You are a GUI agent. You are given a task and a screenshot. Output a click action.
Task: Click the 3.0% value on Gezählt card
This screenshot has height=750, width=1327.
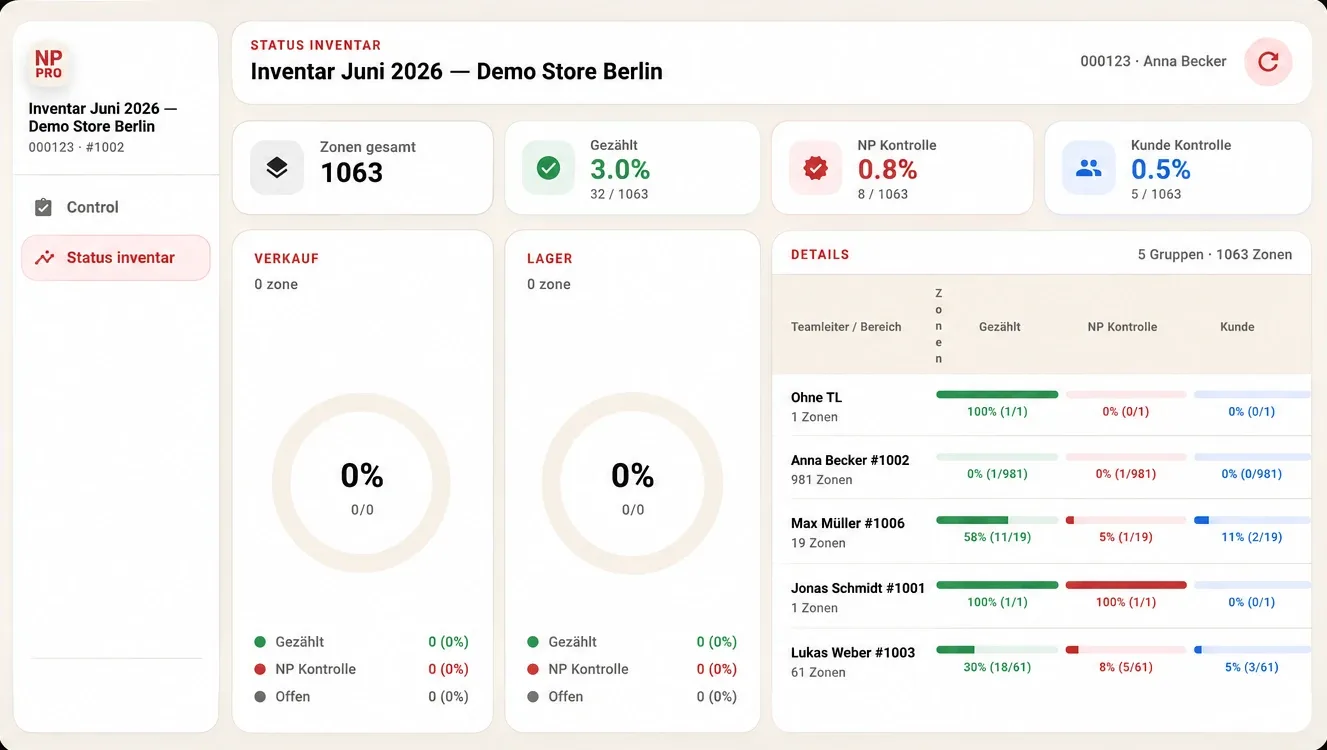pyautogui.click(x=620, y=170)
